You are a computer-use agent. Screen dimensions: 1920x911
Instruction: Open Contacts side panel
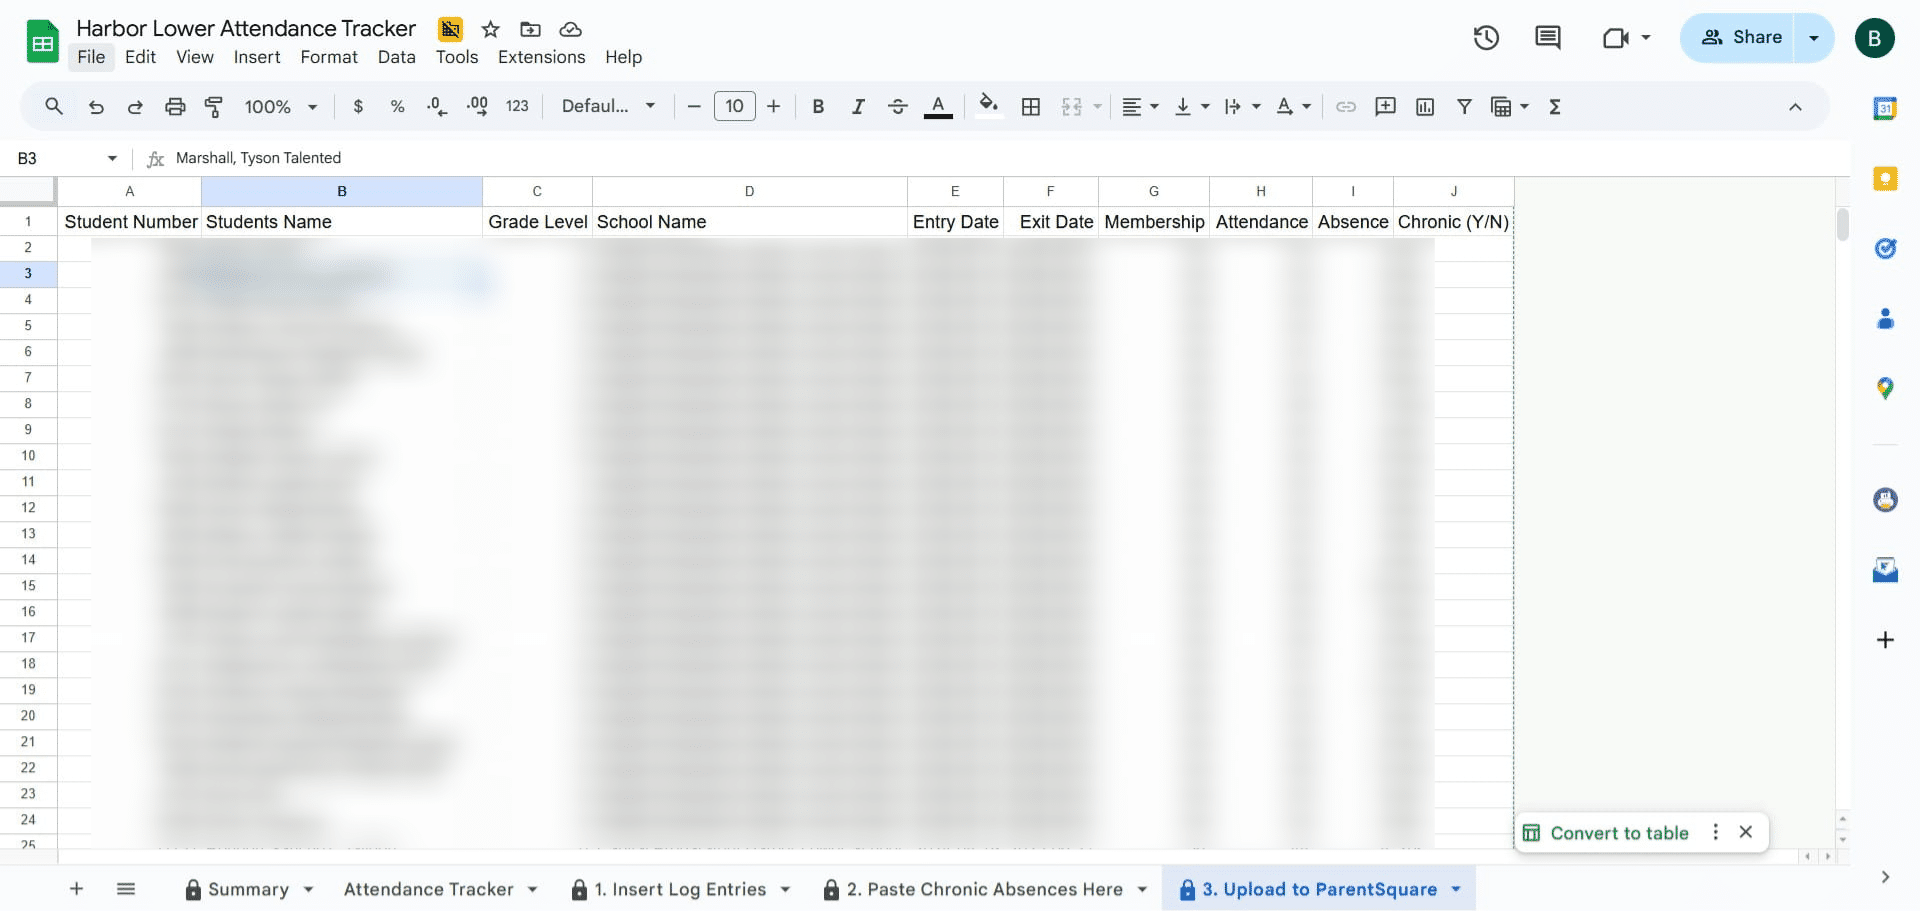[1885, 318]
